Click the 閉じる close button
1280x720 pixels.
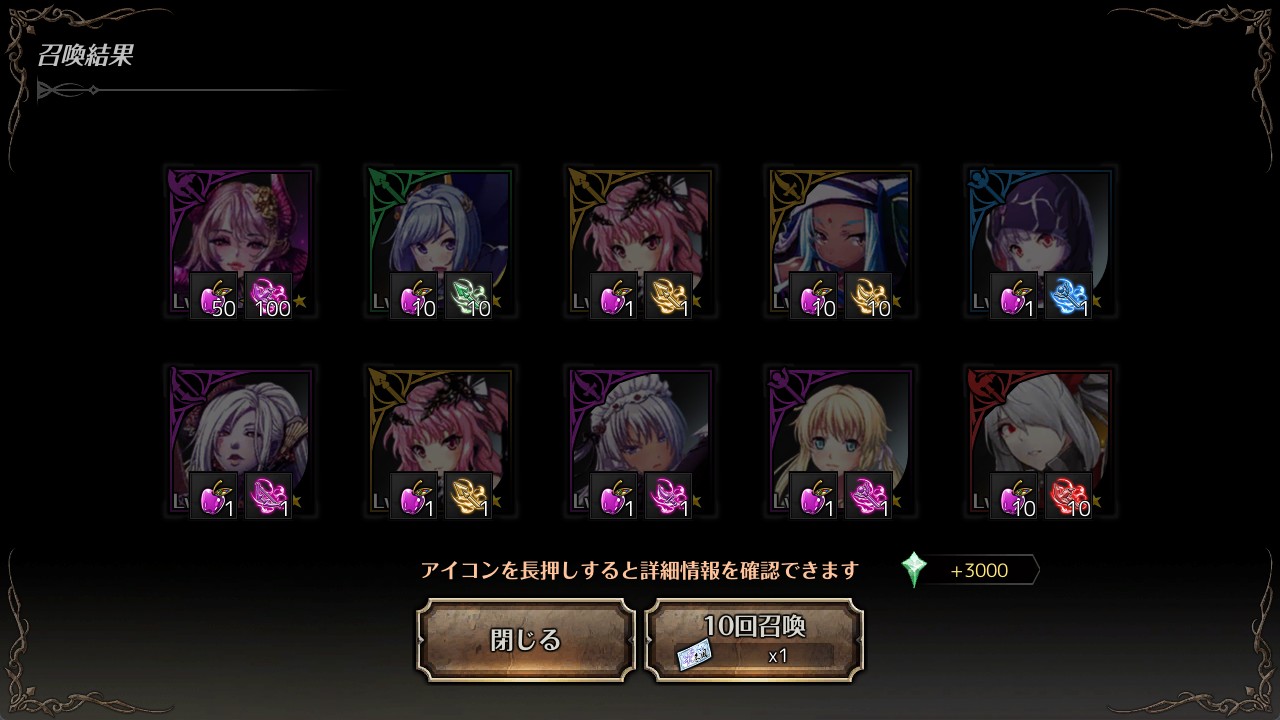click(526, 640)
